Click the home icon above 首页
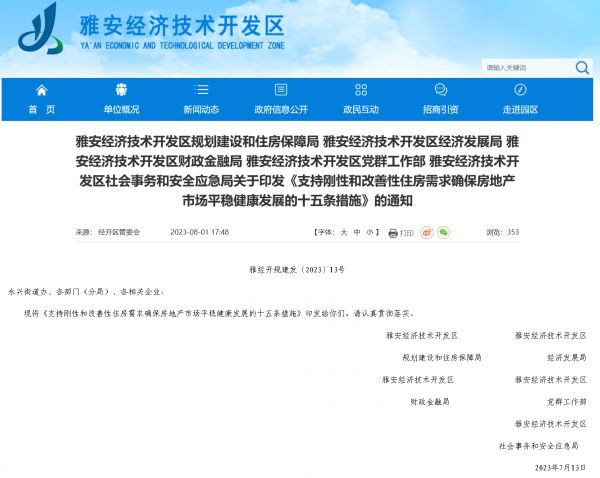Image resolution: width=600 pixels, height=478 pixels. (42, 90)
